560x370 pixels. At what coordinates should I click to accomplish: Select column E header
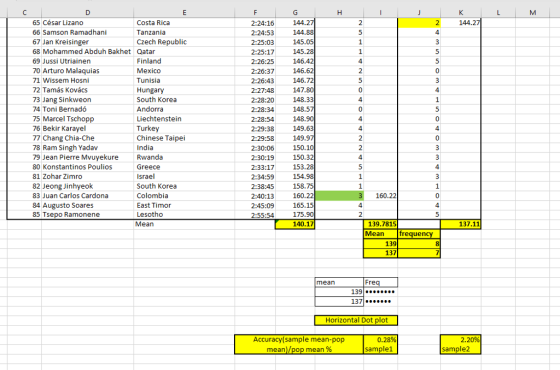tap(184, 12)
